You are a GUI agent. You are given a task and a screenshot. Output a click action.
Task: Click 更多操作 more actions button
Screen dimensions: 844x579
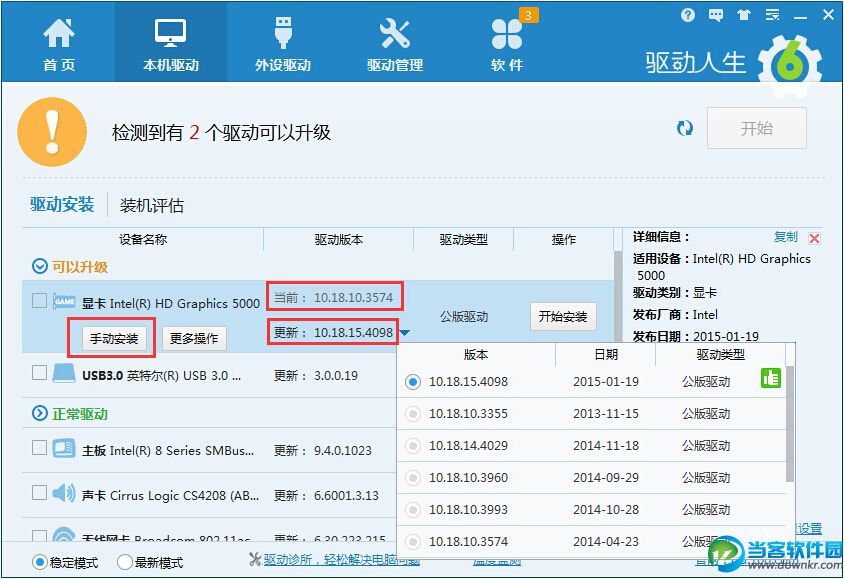pos(194,338)
